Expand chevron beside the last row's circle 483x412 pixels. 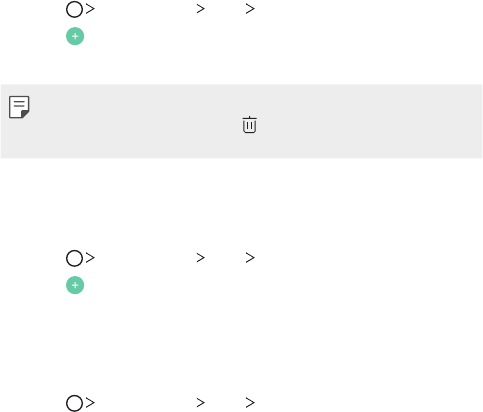90,403
